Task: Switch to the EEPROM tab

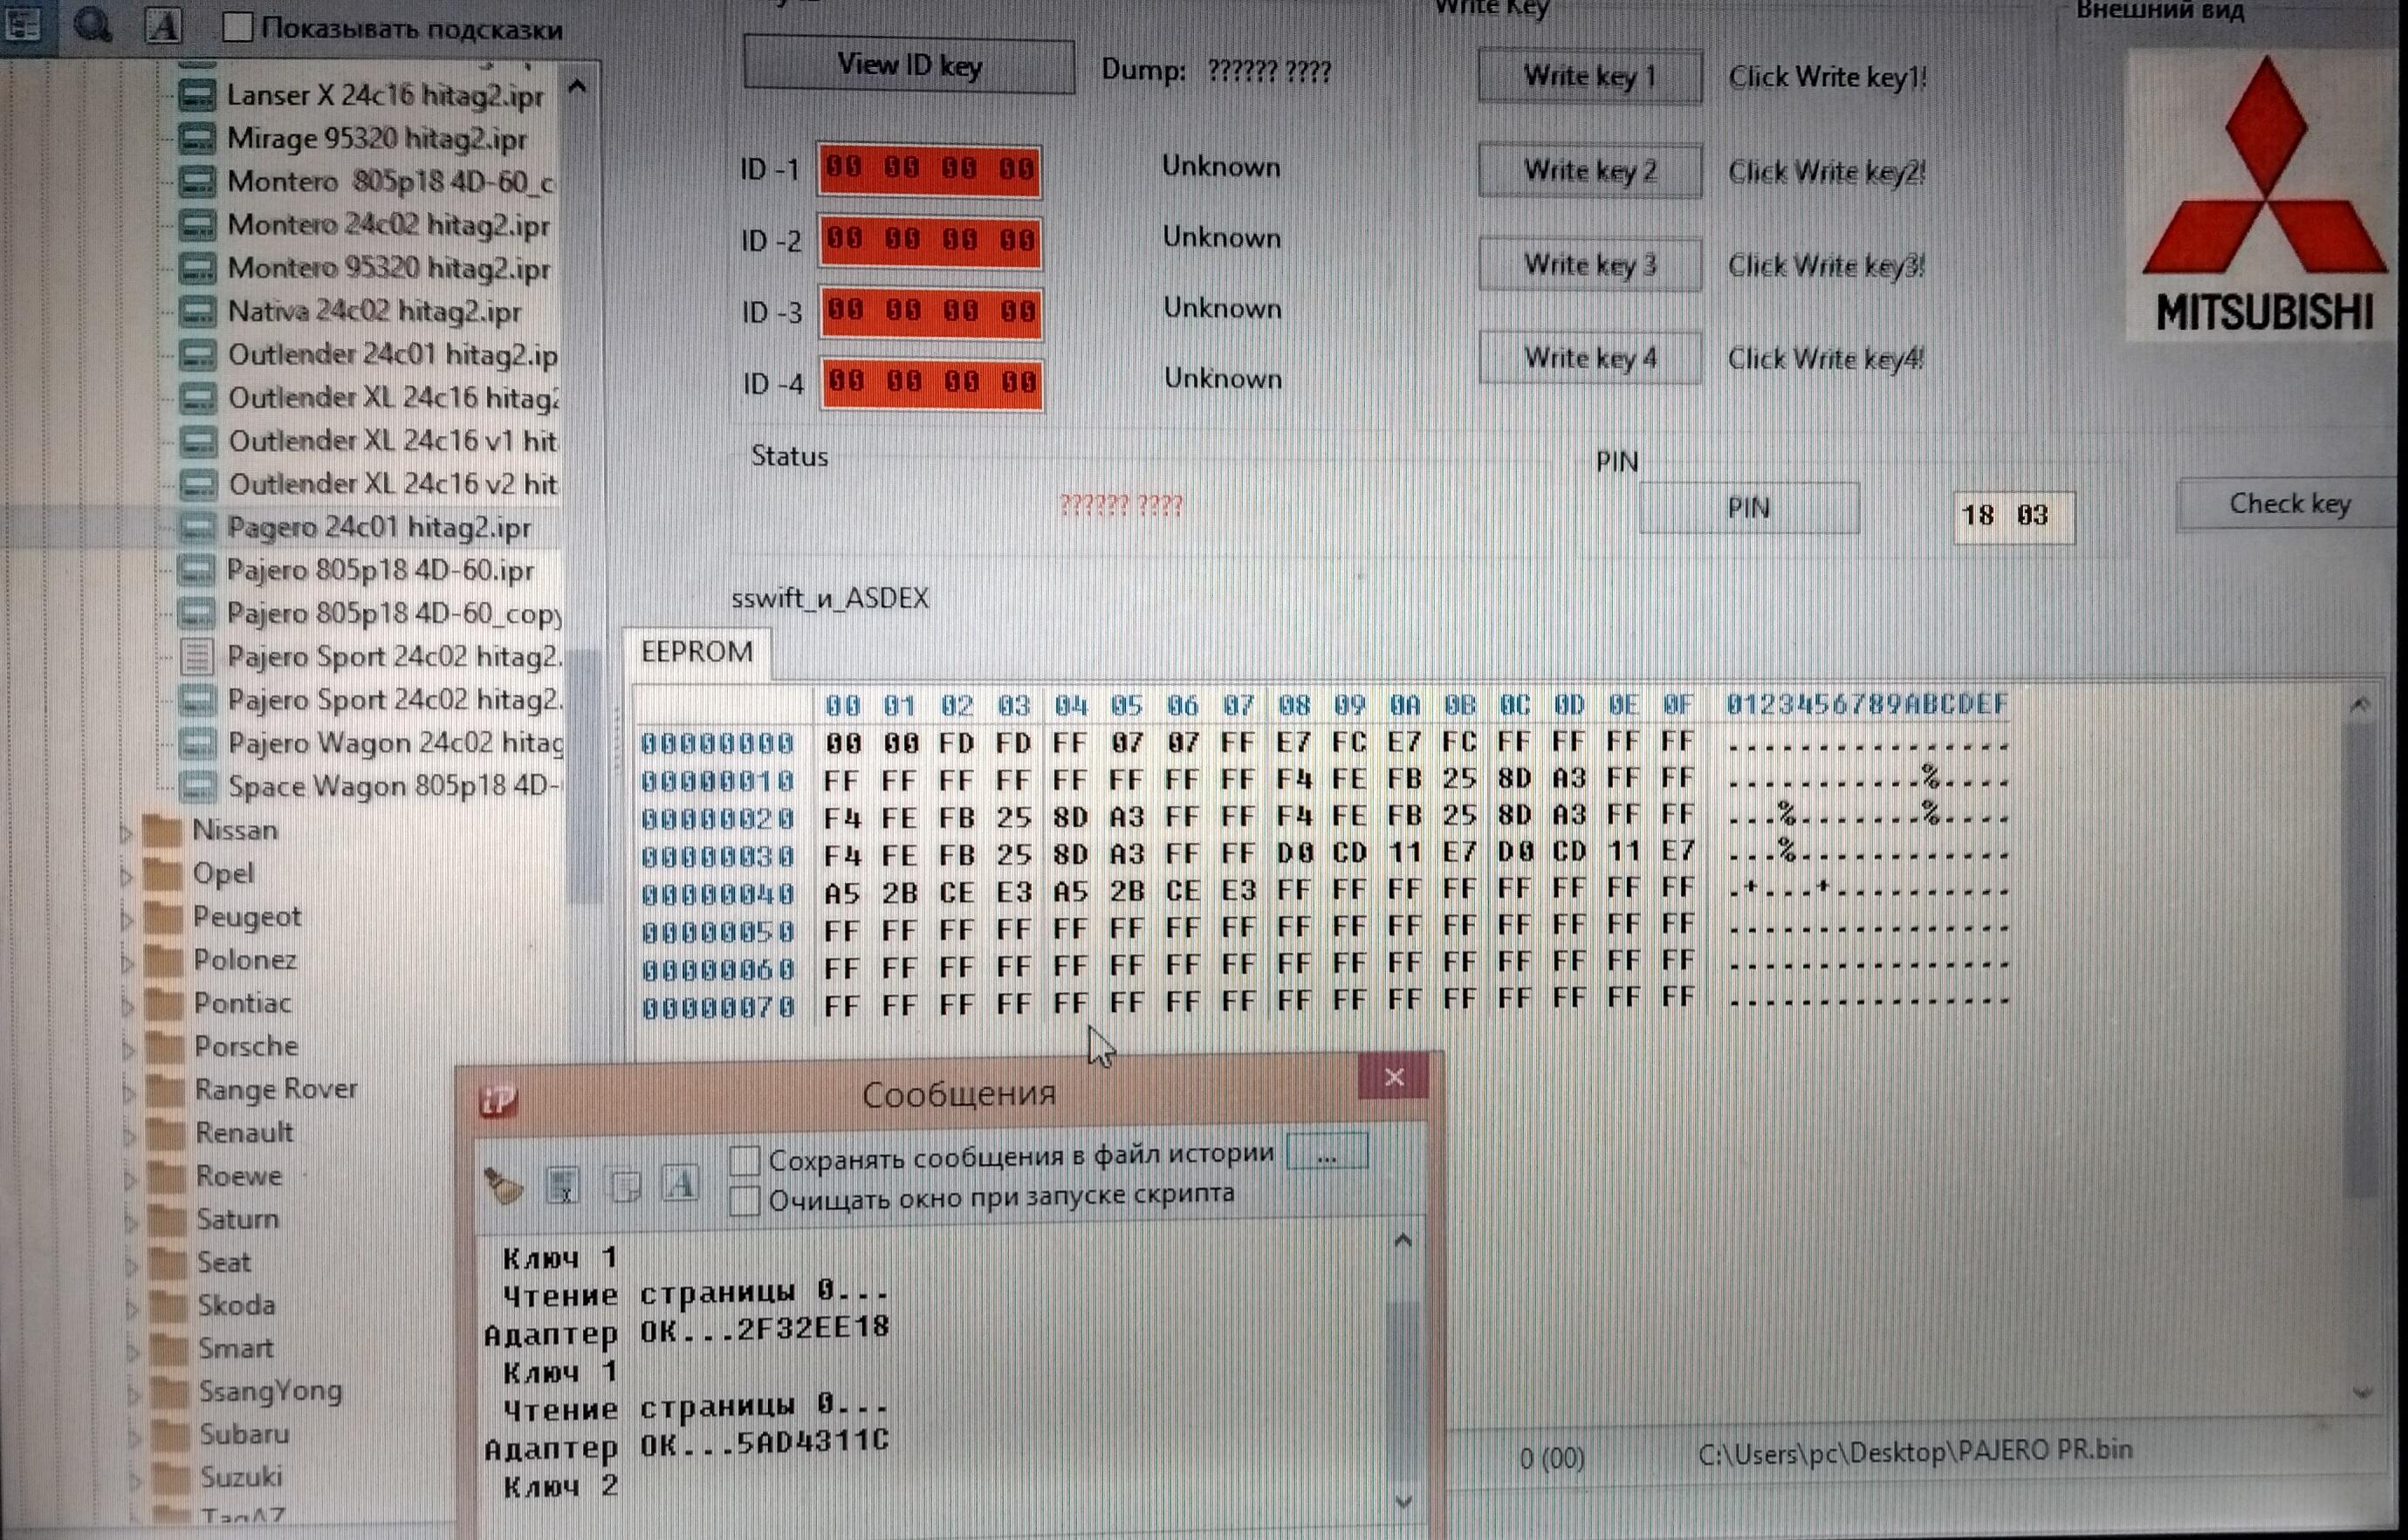Action: [x=696, y=652]
